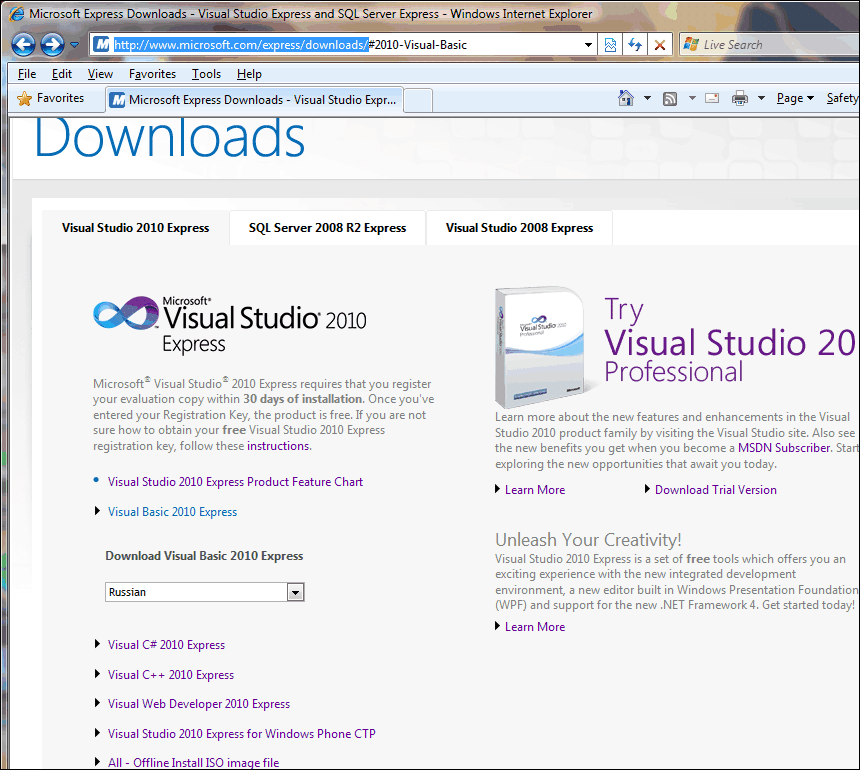Open Visual Studio 2010 Express Product Feature Chart
Screen dimensions: 860x770
(235, 482)
